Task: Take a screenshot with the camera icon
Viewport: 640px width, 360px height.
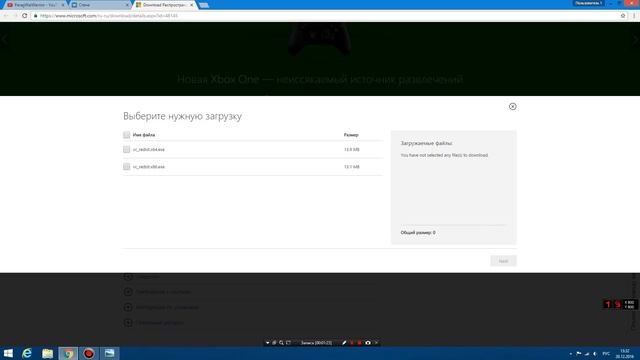Action: (368, 343)
